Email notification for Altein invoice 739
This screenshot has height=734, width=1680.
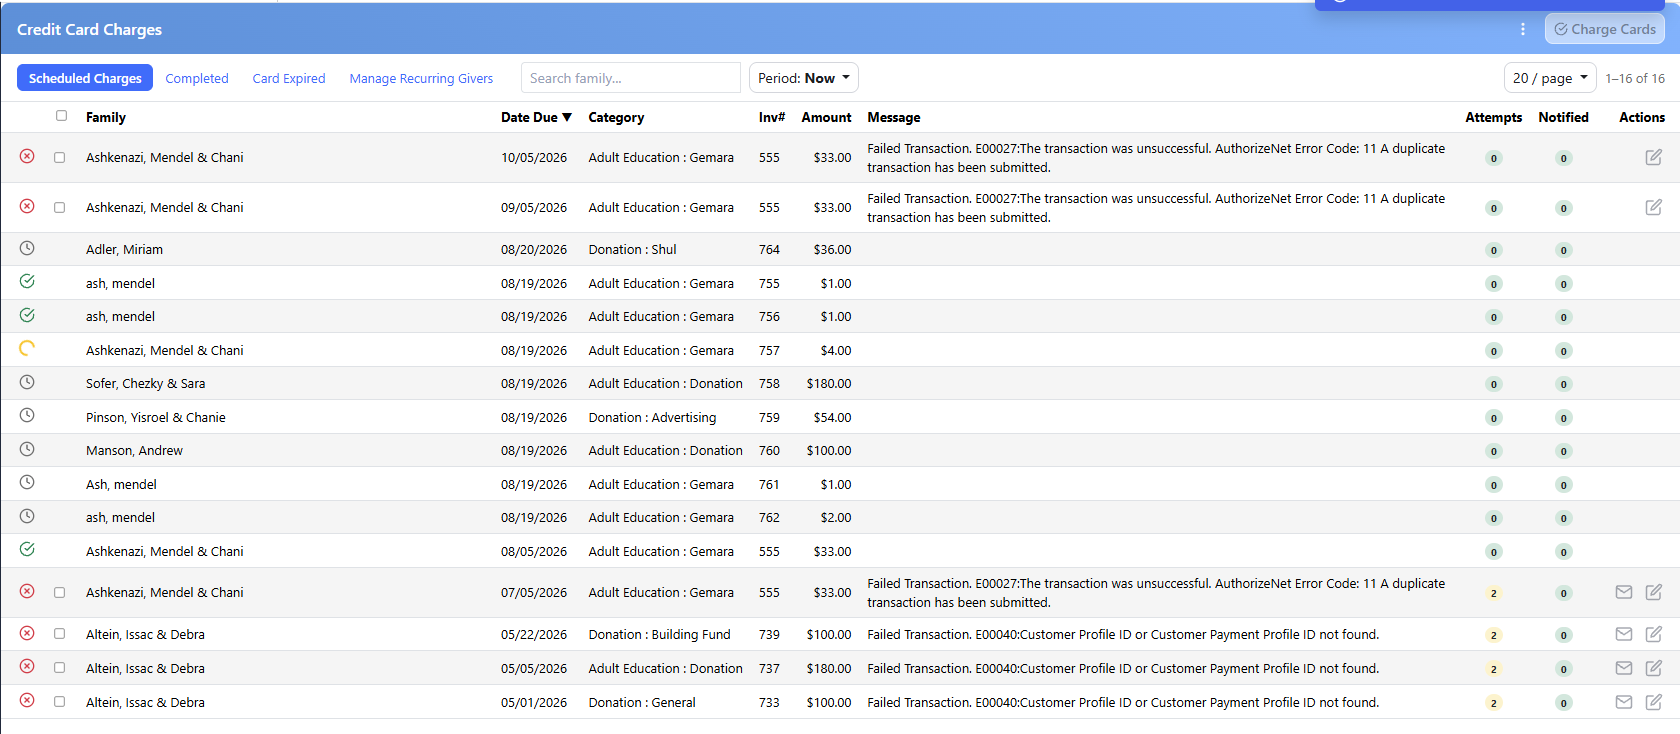[x=1624, y=634]
